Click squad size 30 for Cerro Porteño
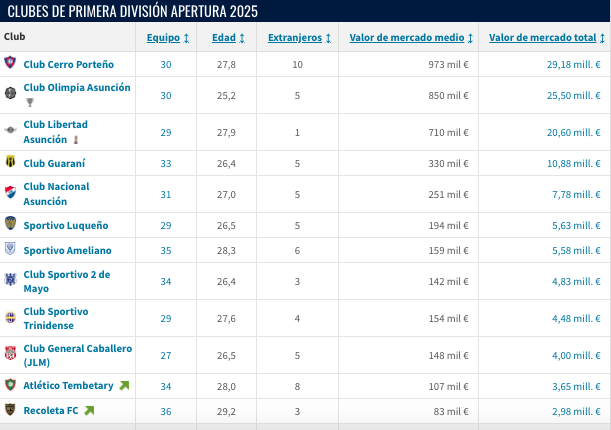Viewport: 611px width, 430px height. click(166, 65)
